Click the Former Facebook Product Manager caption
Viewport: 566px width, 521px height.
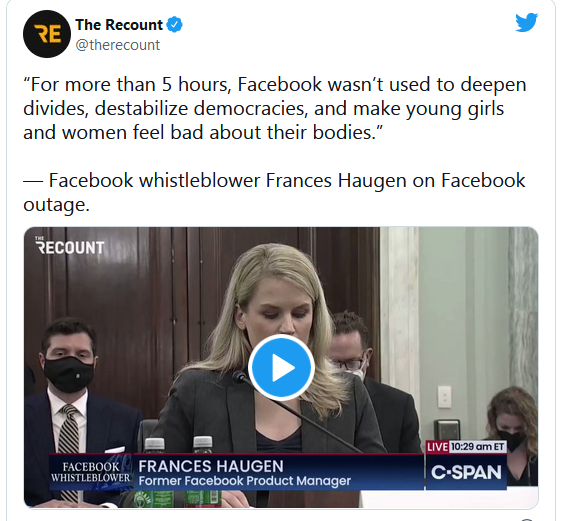(245, 481)
